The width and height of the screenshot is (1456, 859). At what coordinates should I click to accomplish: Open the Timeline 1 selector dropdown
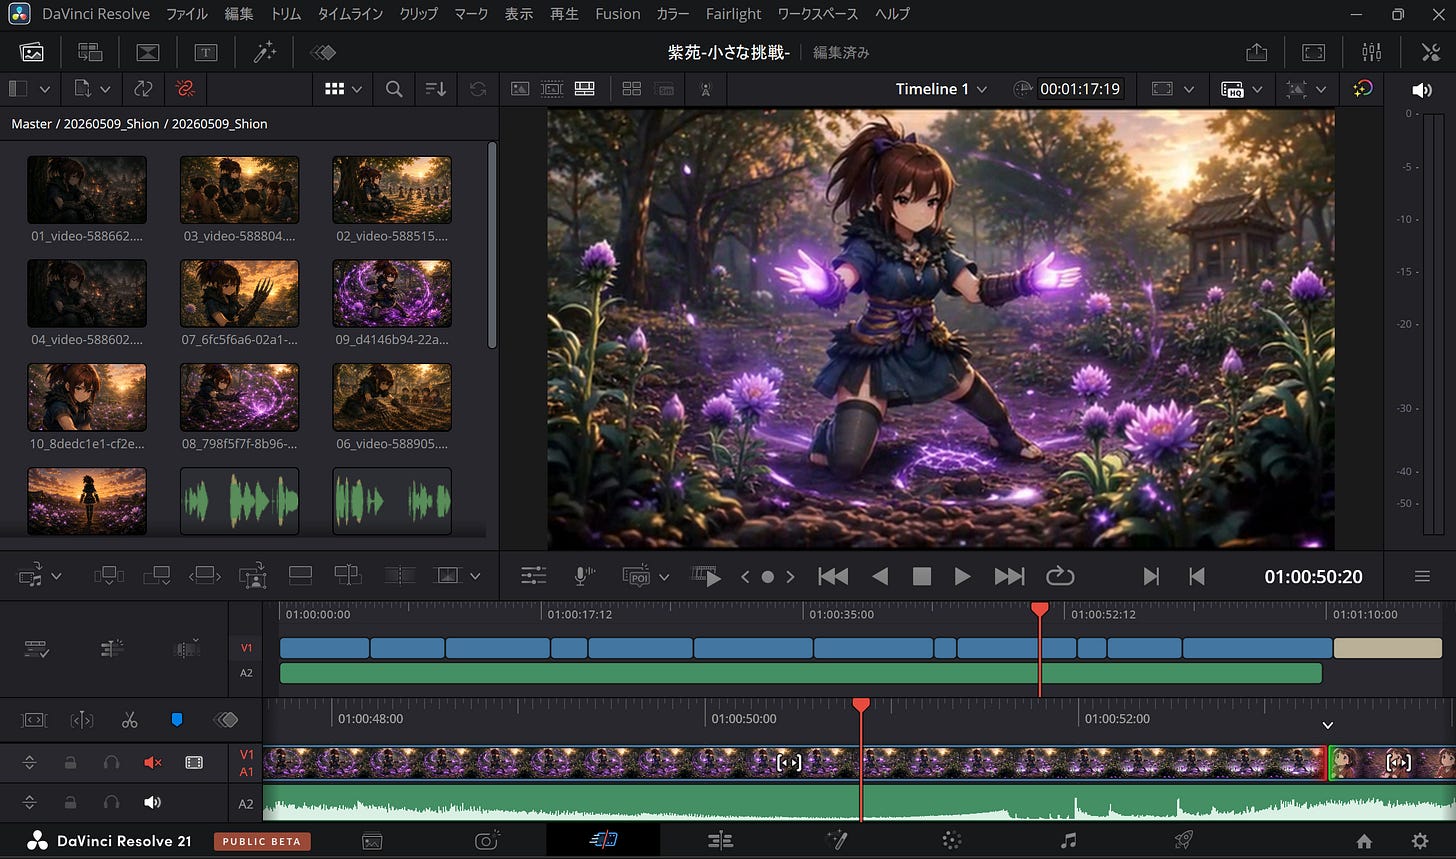tap(941, 89)
